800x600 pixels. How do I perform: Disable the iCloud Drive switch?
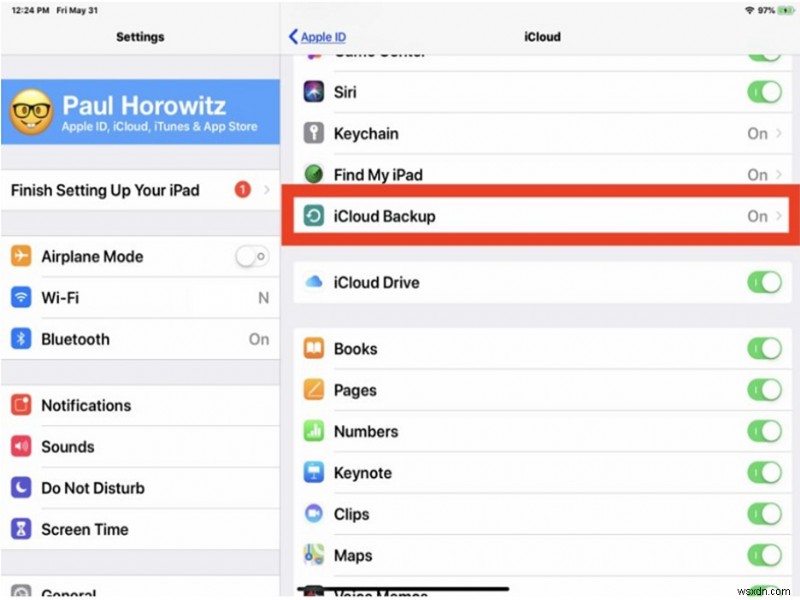pos(764,282)
